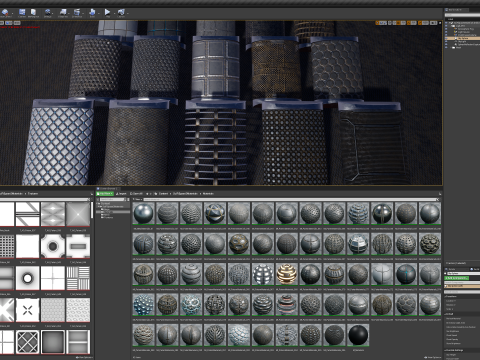Open Blueprints dropdown arrow
Screen dimensions: 480x360
click(x=69, y=13)
